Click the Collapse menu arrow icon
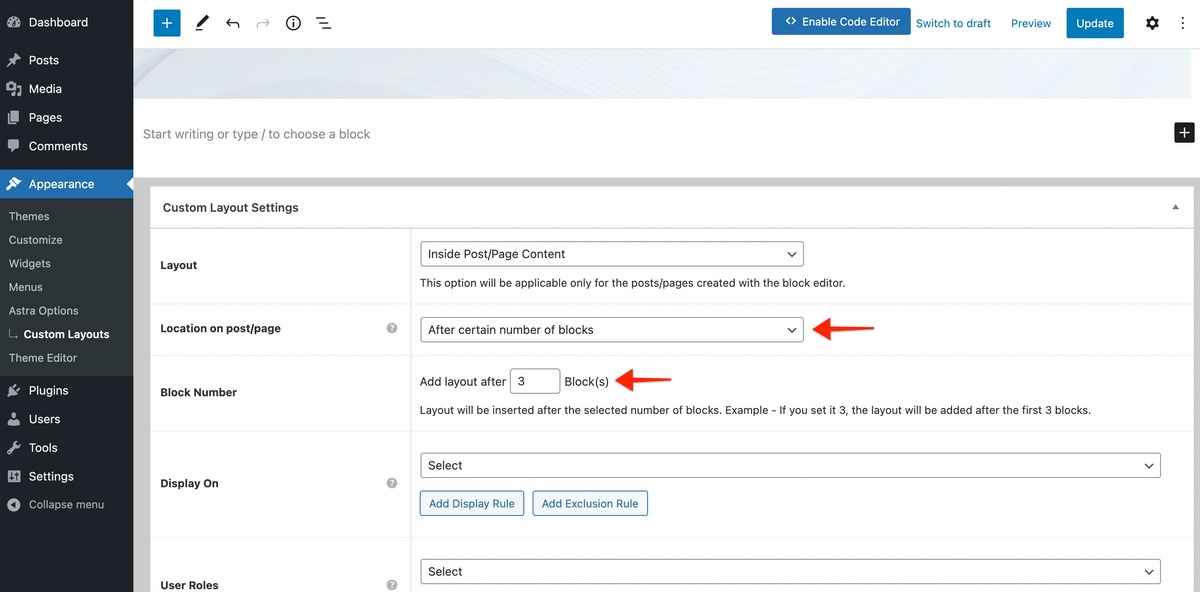1200x592 pixels. [14, 505]
